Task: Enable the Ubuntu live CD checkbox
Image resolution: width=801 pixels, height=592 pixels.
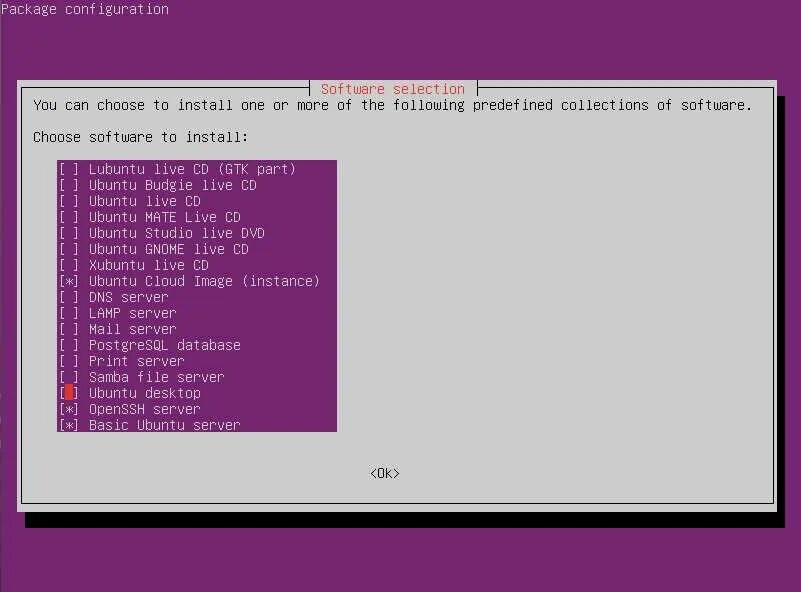Action: pyautogui.click(x=69, y=201)
